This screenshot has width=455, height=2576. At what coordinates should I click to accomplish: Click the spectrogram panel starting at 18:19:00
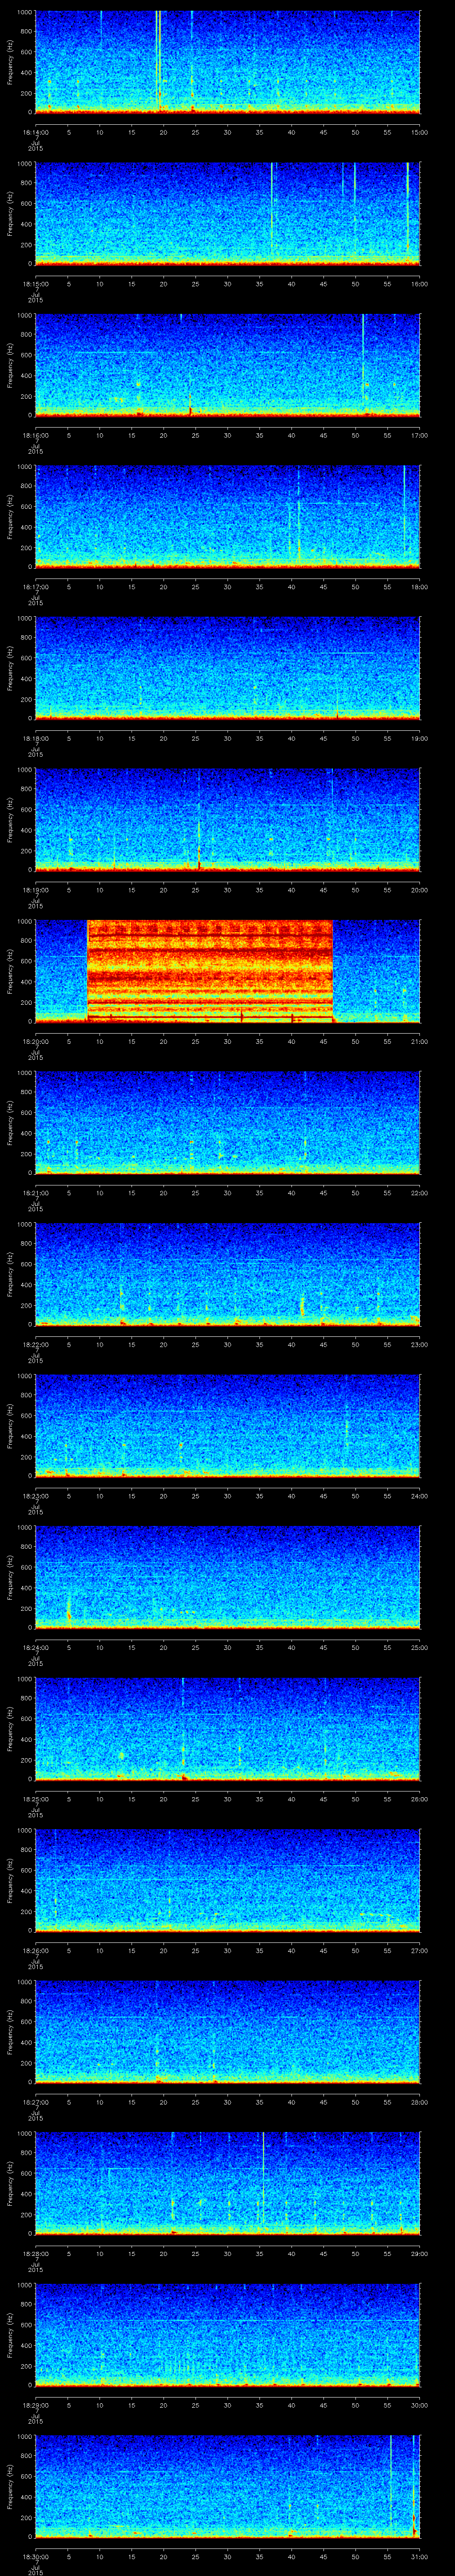coord(228,819)
